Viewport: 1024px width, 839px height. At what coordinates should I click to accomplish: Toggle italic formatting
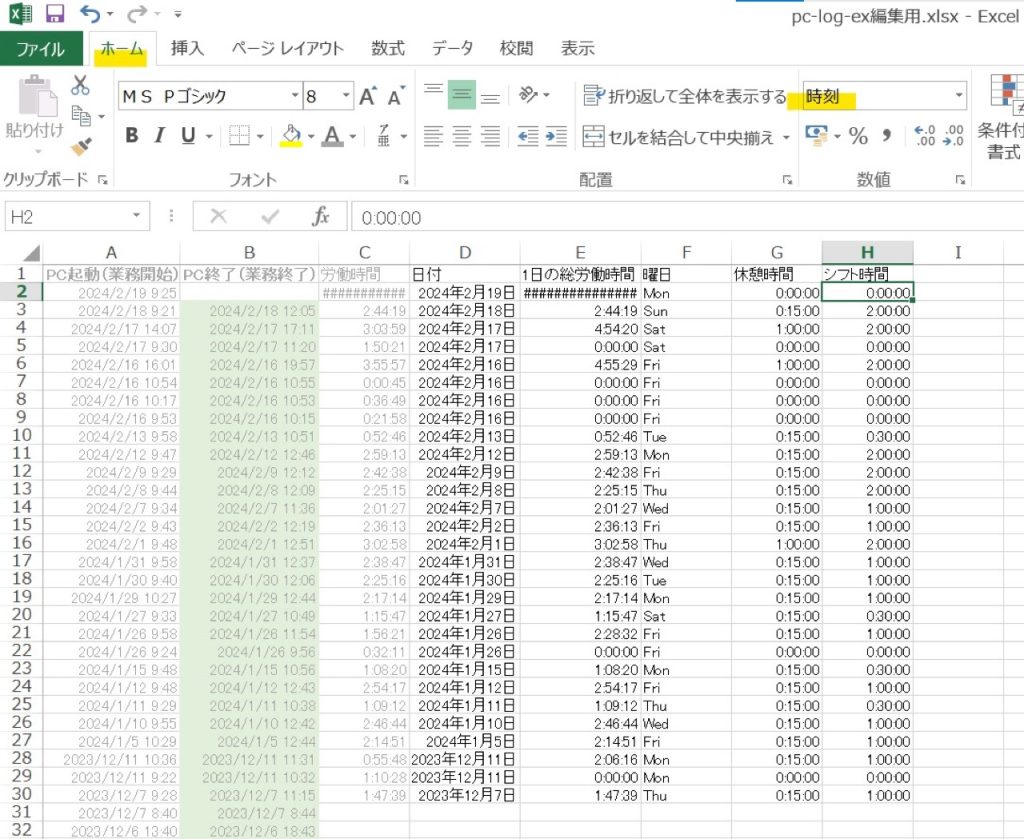159,136
